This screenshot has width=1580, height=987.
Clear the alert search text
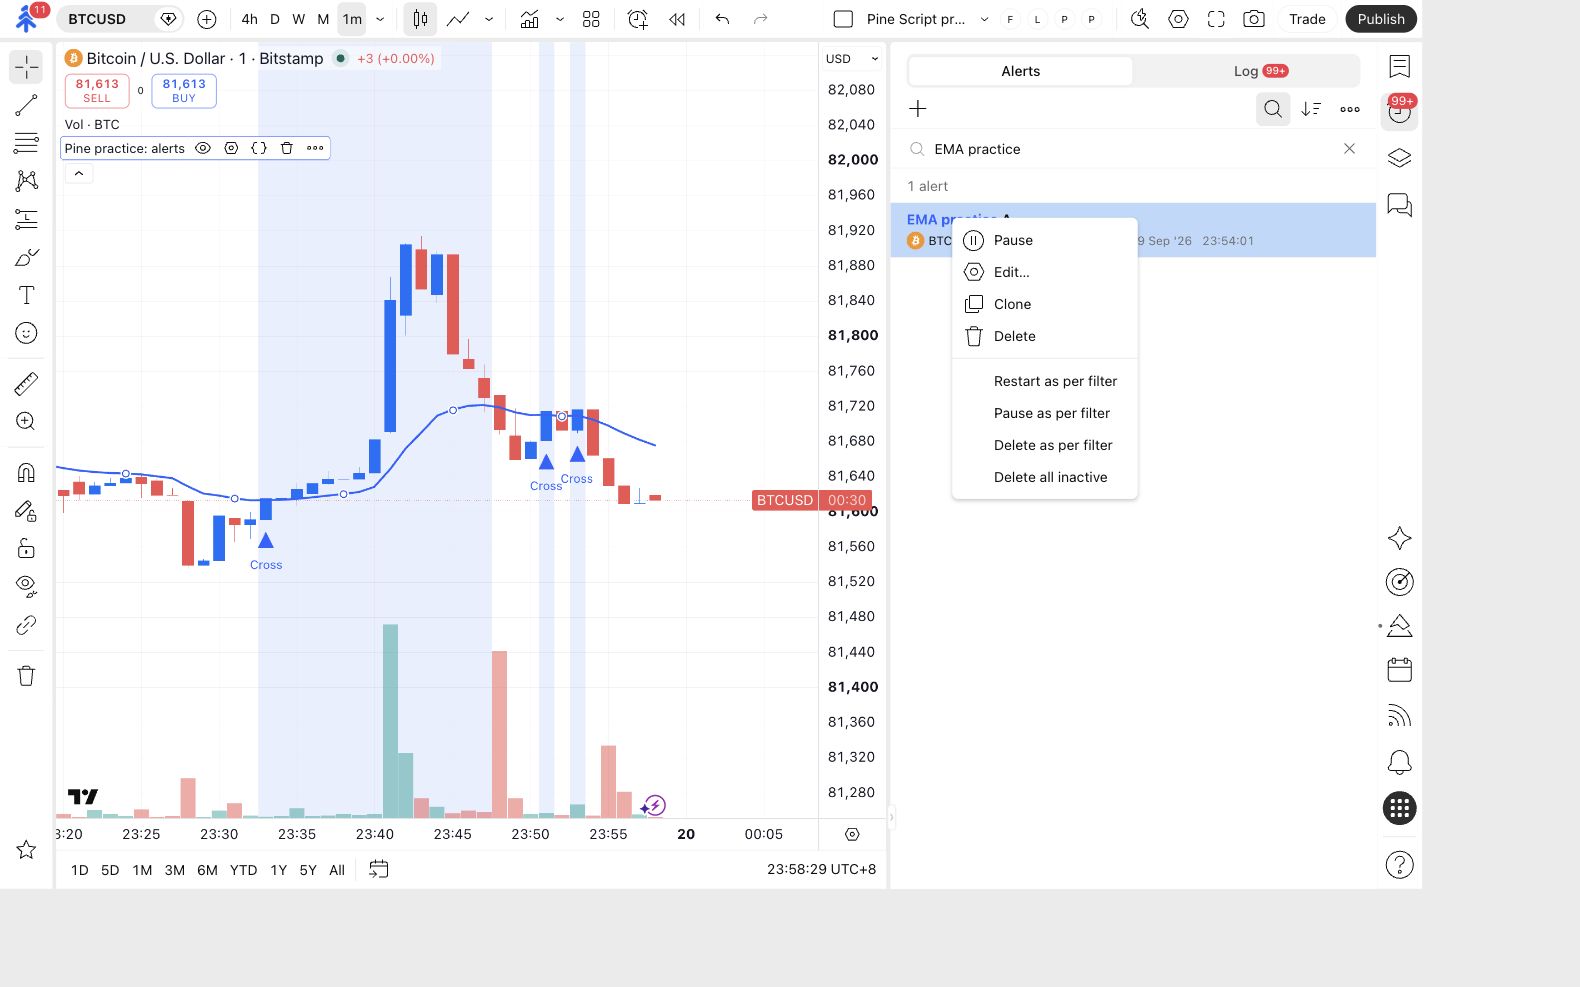pos(1349,149)
